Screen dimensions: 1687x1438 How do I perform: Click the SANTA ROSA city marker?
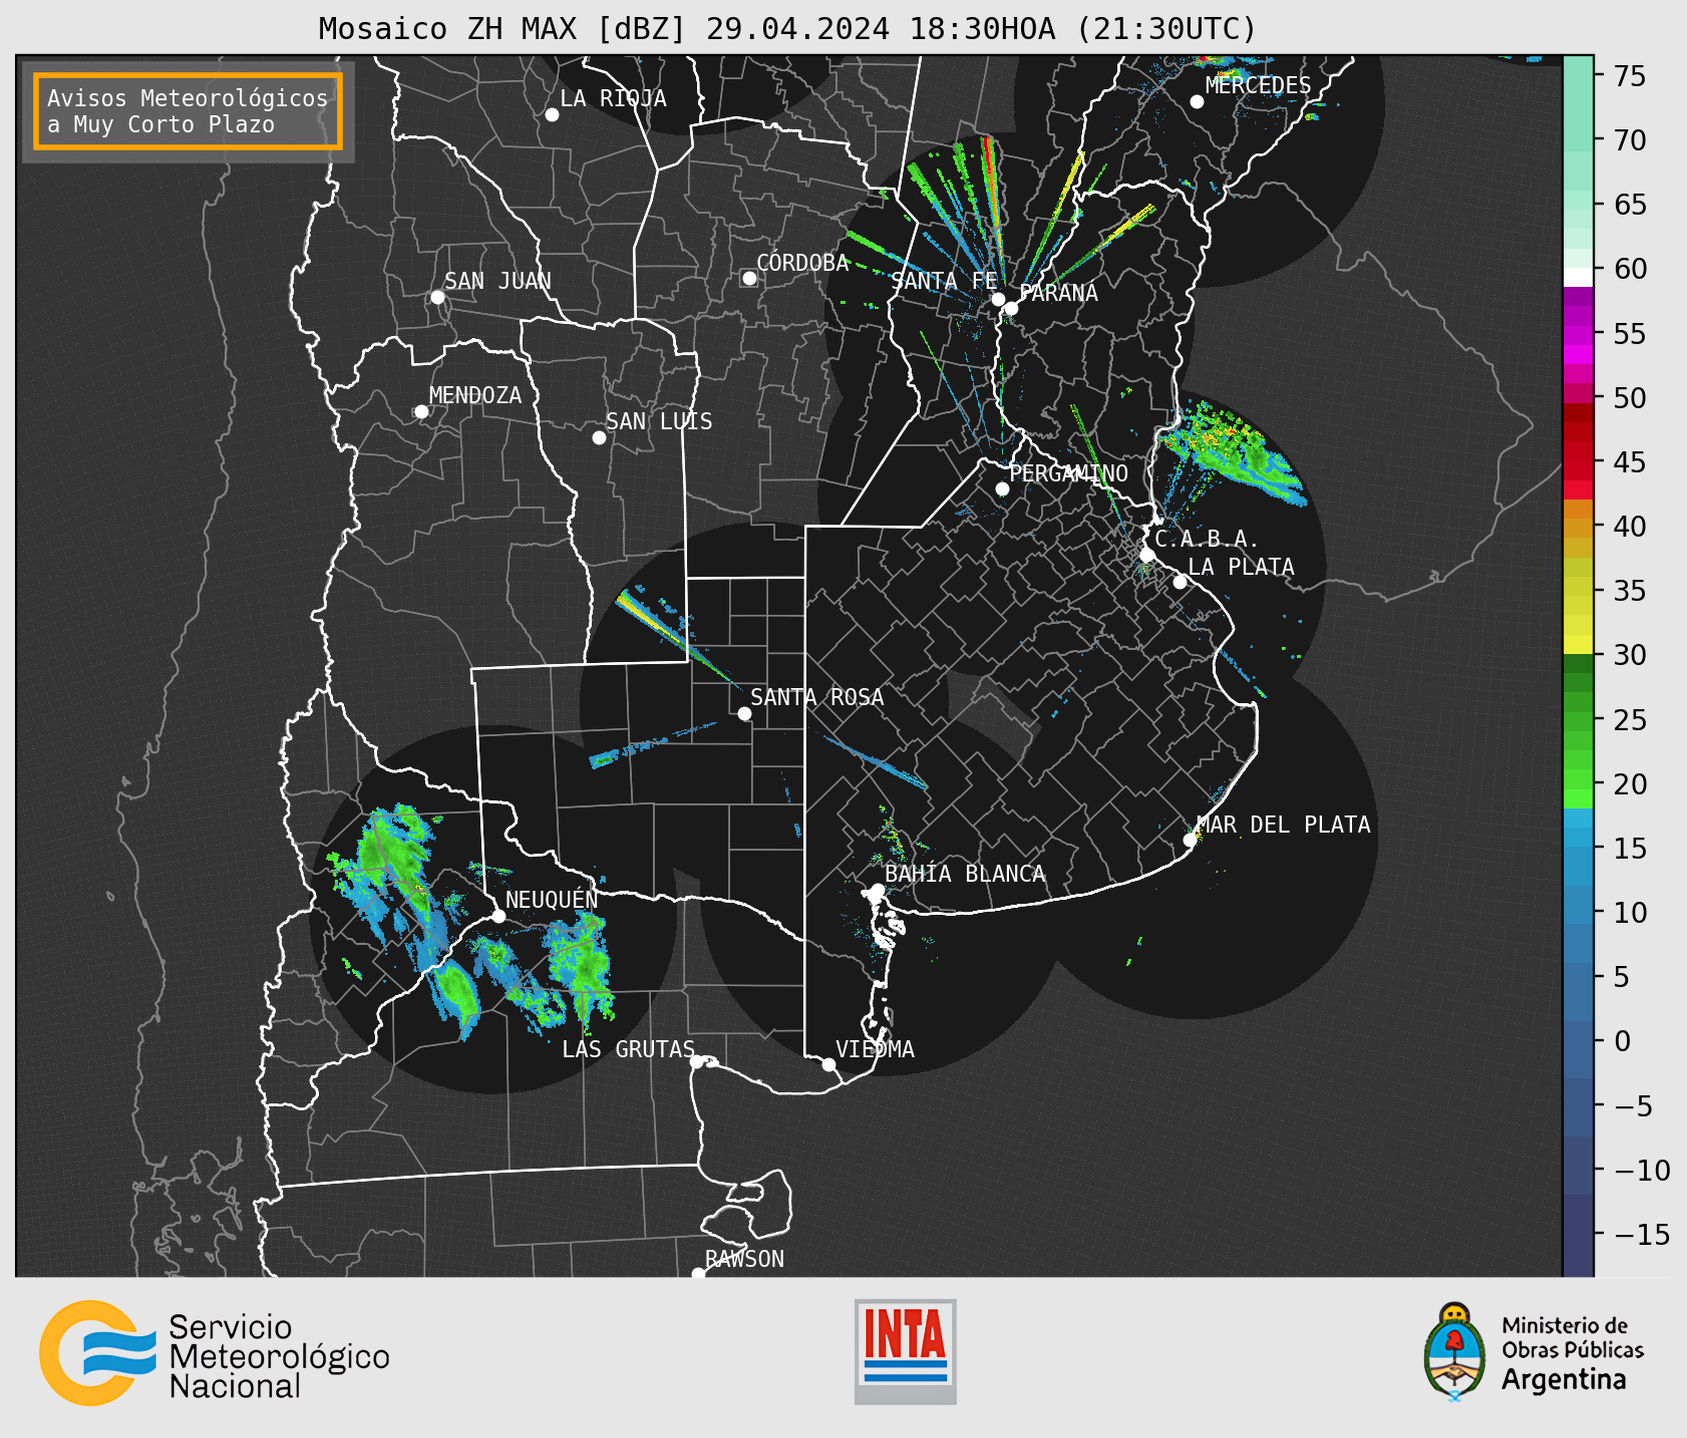point(744,713)
